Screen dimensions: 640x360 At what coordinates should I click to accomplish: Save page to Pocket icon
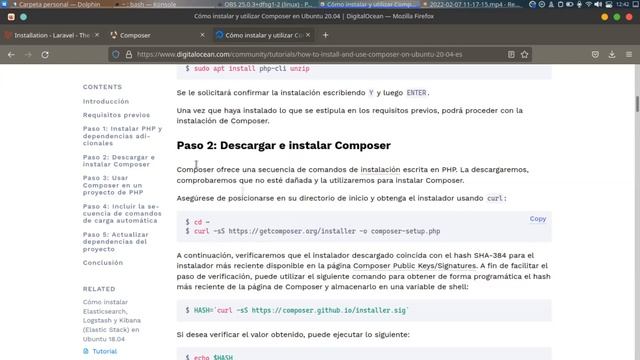click(x=596, y=54)
